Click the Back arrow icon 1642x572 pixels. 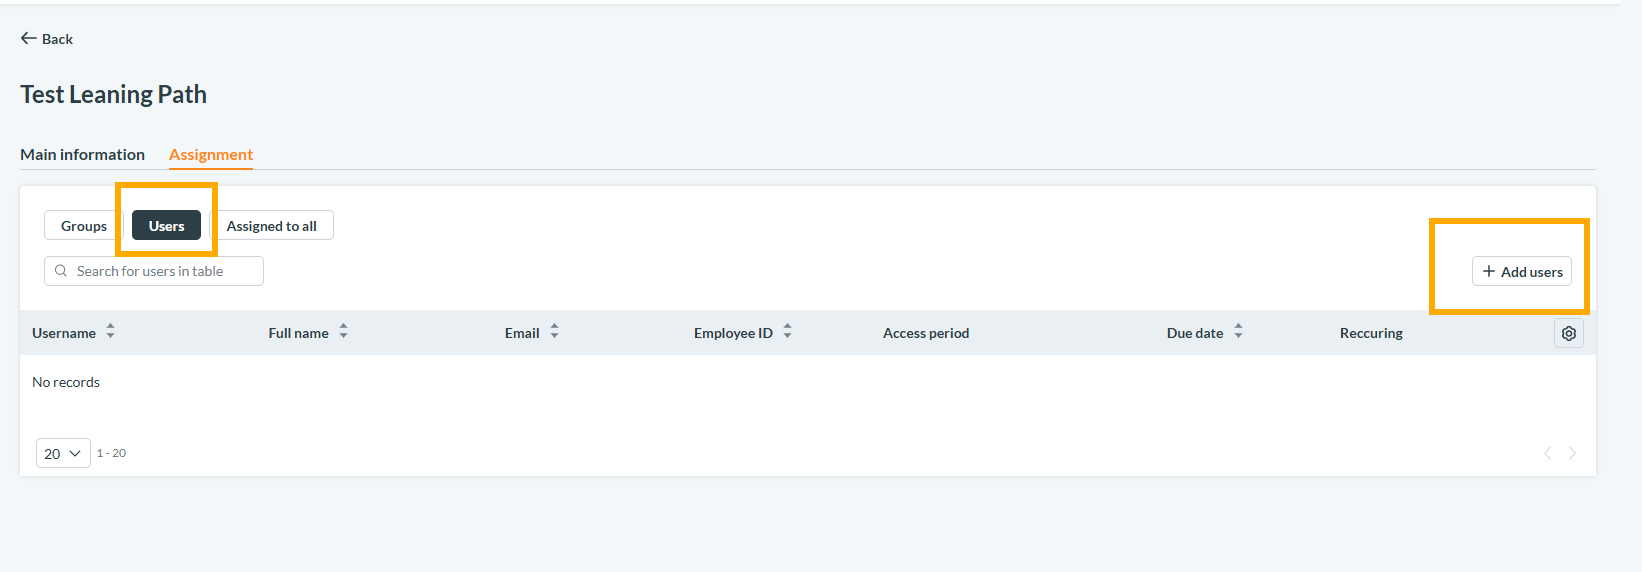(x=28, y=38)
